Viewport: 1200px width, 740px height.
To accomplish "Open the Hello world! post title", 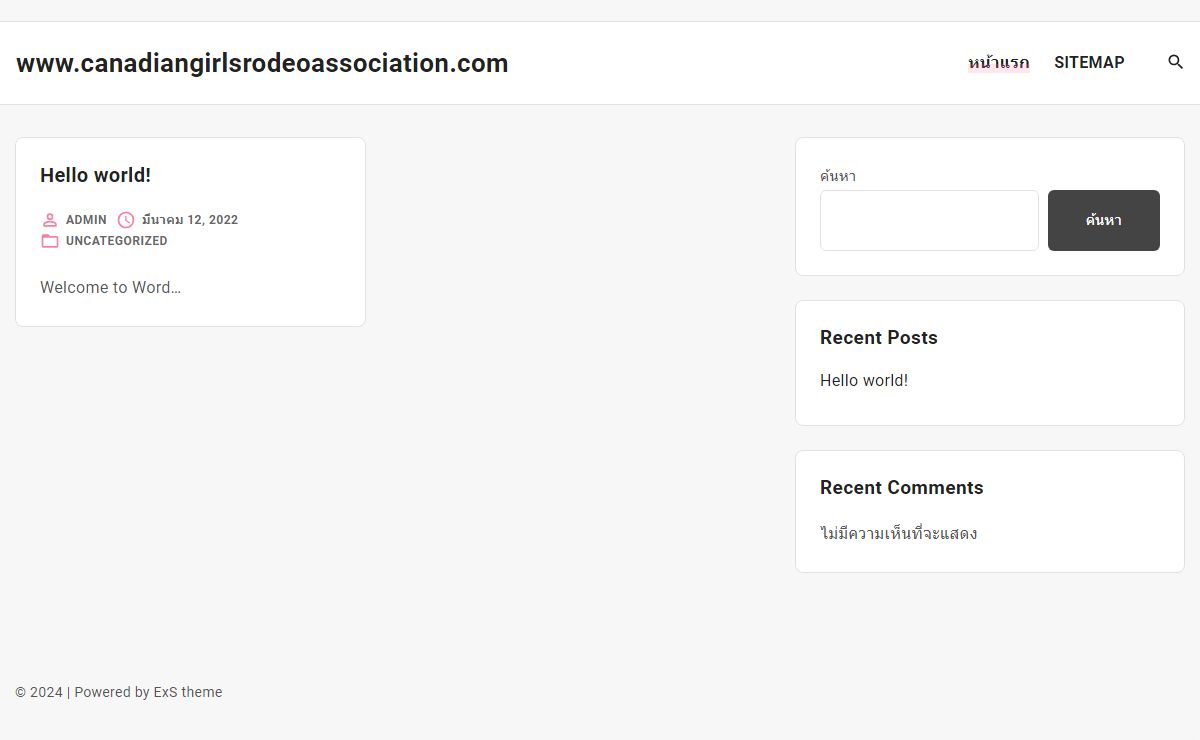I will click(95, 175).
